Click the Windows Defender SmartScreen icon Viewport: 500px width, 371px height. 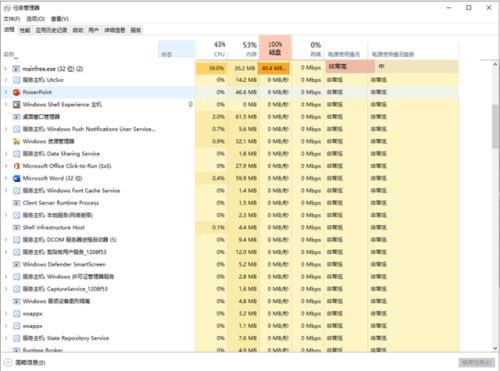point(16,265)
